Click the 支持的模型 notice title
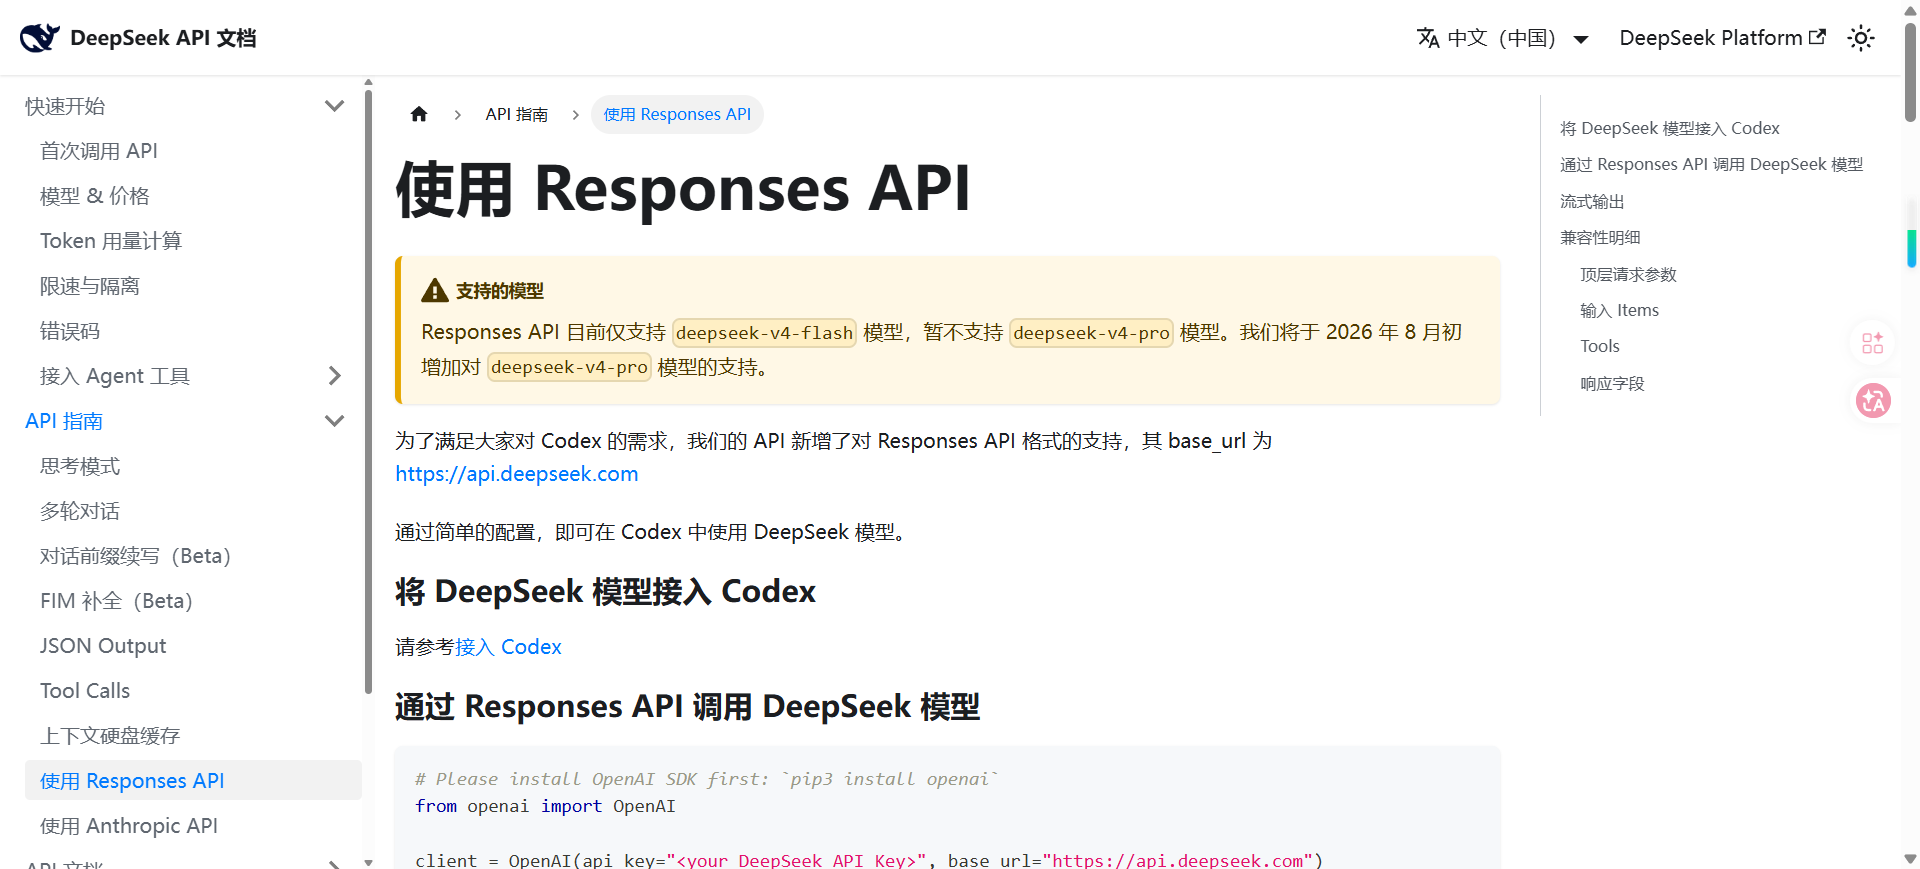 pos(500,290)
